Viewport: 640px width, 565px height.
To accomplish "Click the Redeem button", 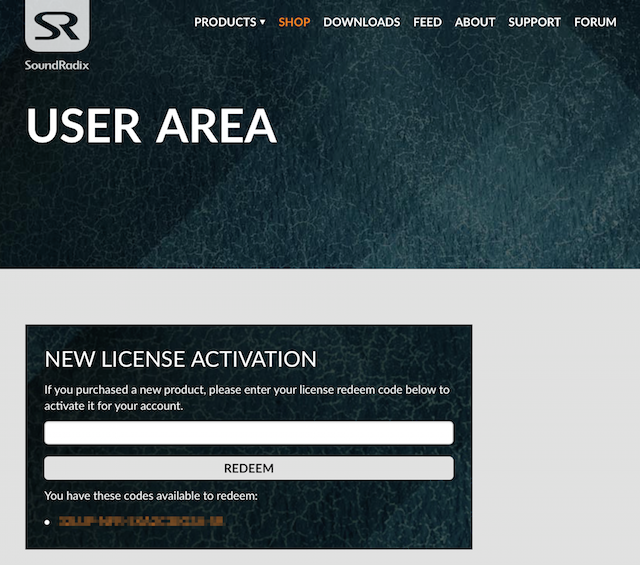I will pos(249,468).
